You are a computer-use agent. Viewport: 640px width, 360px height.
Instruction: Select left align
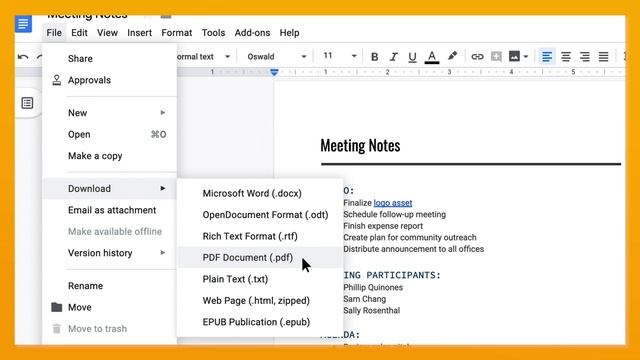(x=547, y=56)
